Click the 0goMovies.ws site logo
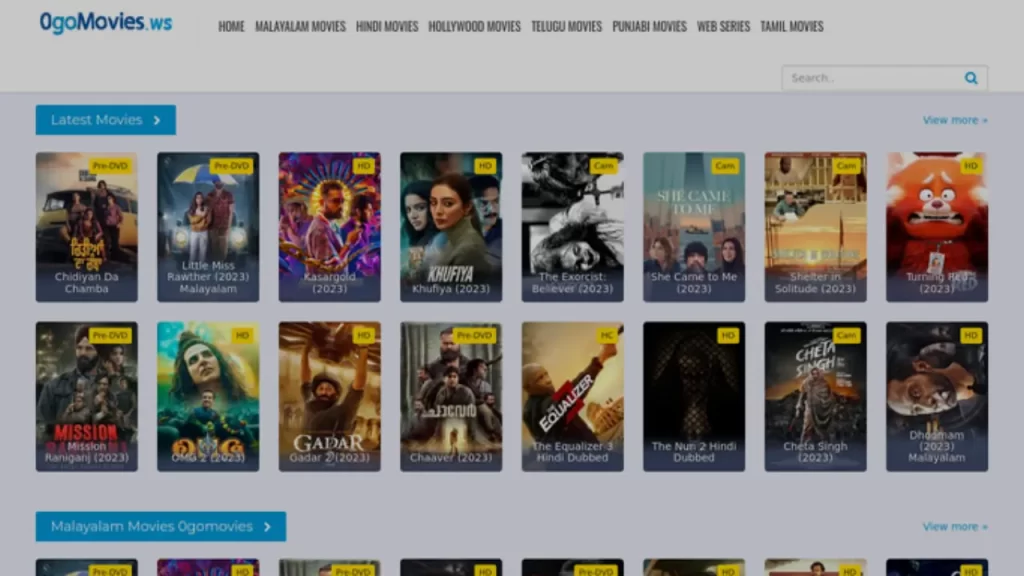 click(x=106, y=22)
